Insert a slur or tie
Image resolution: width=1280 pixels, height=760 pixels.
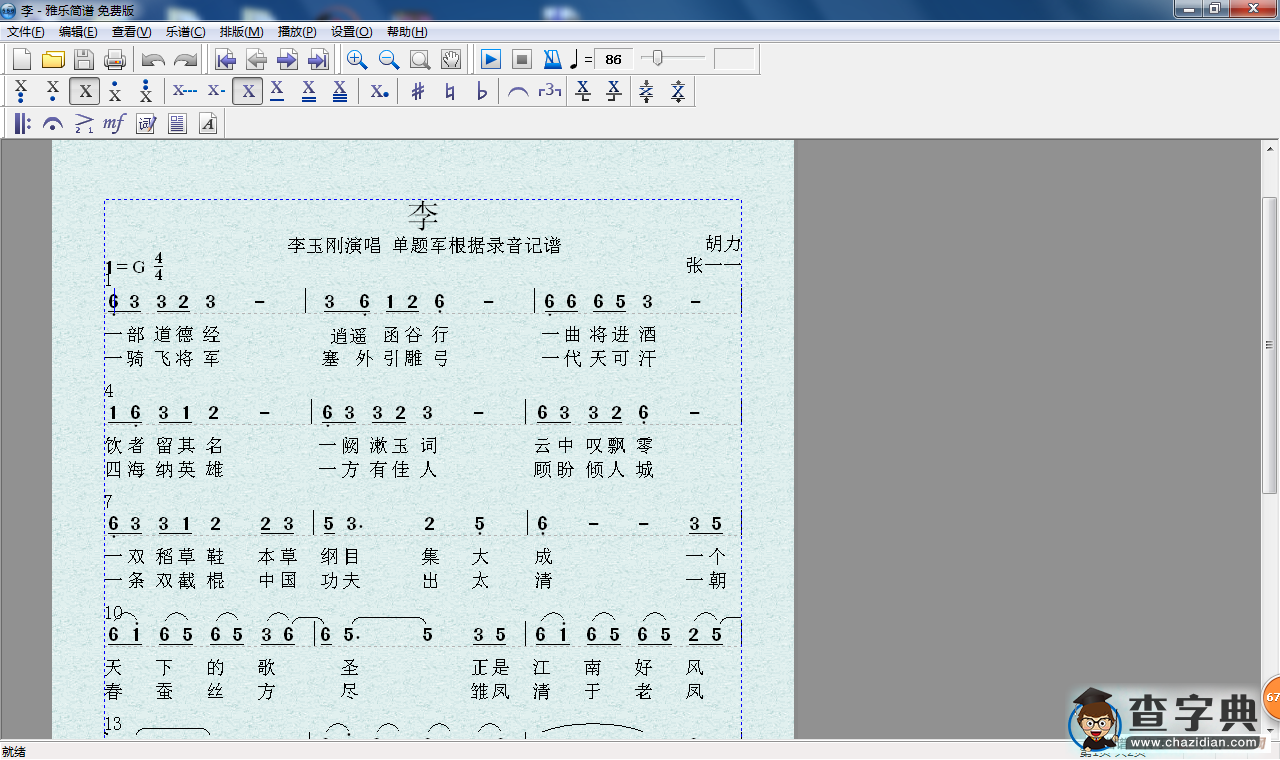[x=518, y=92]
